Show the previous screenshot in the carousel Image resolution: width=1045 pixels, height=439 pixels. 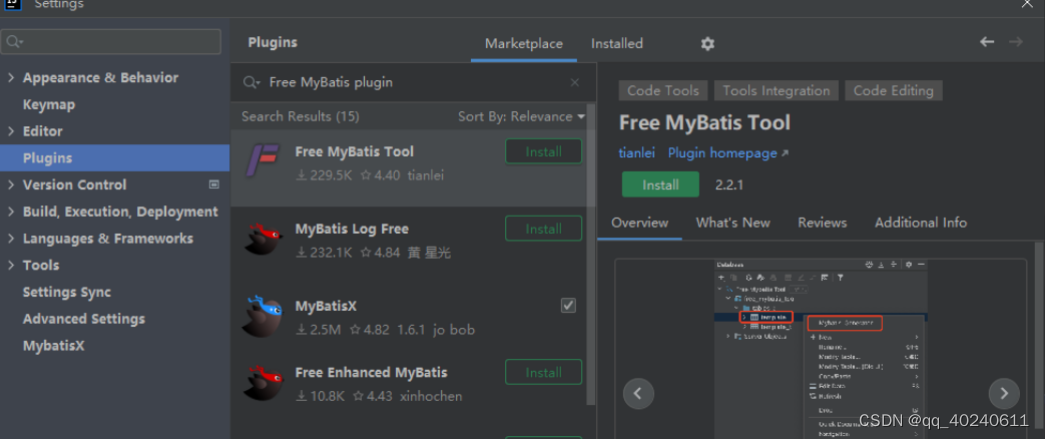point(638,393)
